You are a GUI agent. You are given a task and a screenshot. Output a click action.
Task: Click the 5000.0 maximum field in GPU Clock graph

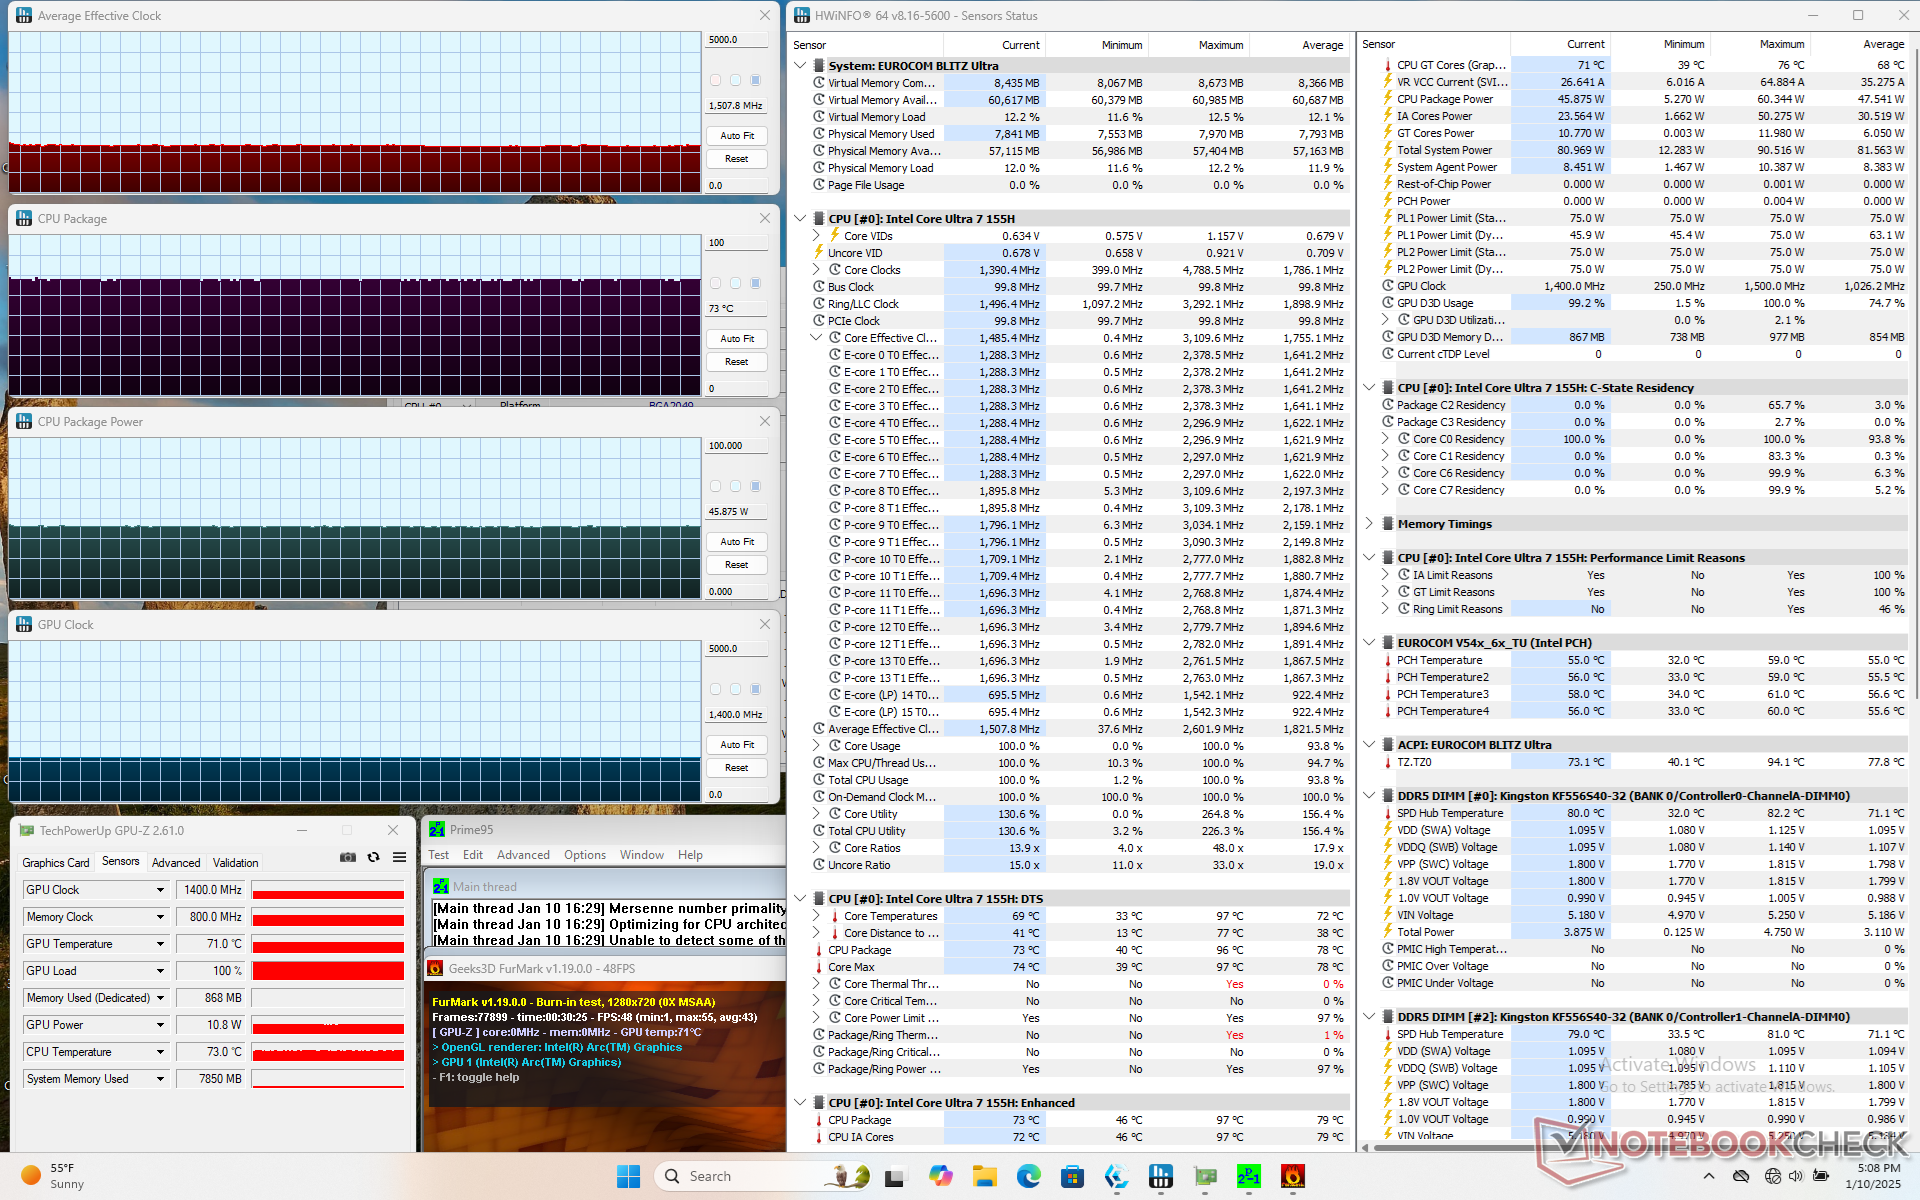[x=737, y=649]
